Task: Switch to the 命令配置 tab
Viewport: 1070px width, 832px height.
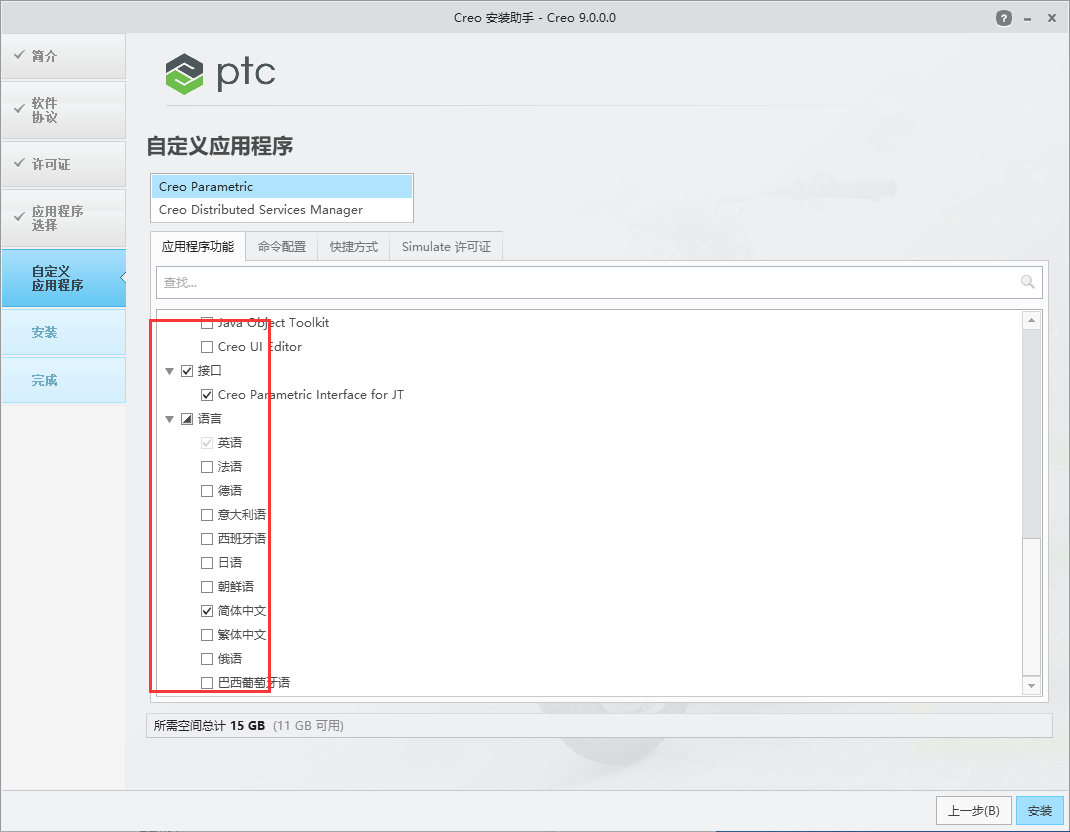Action: (x=281, y=246)
